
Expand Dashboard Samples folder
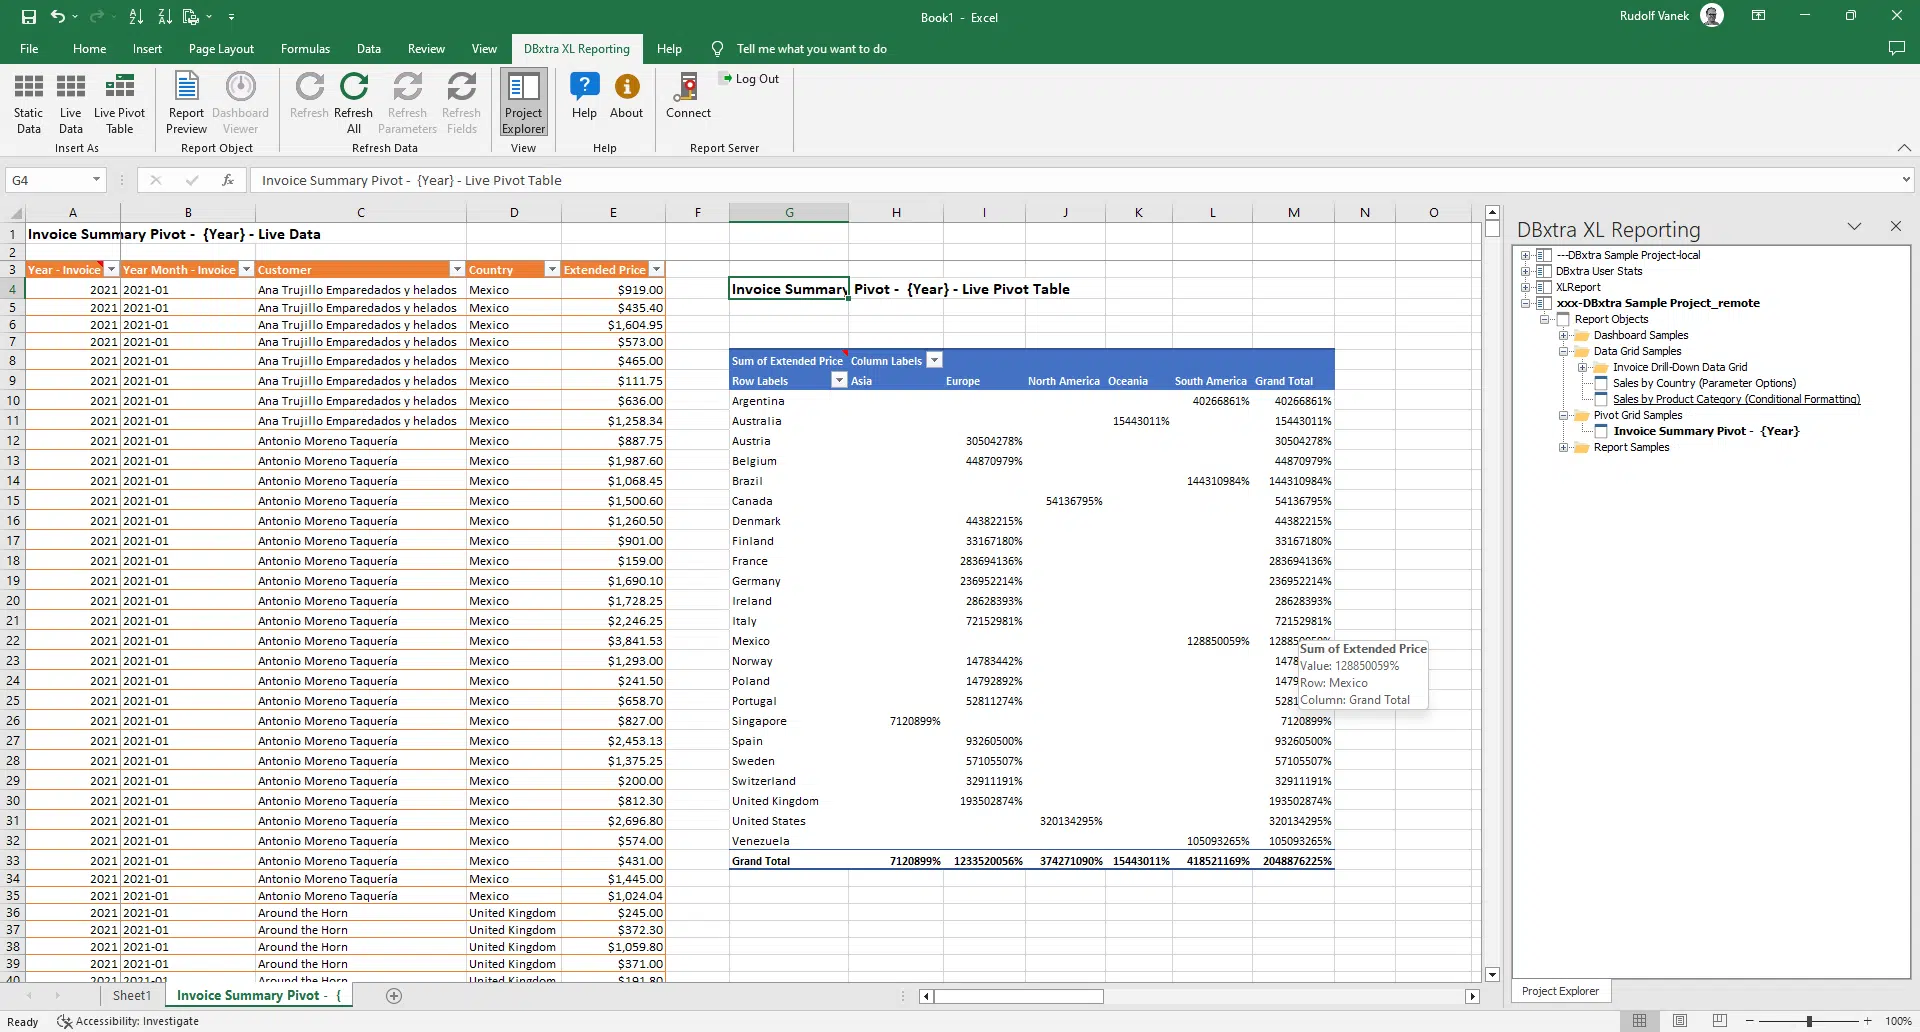pos(1564,335)
